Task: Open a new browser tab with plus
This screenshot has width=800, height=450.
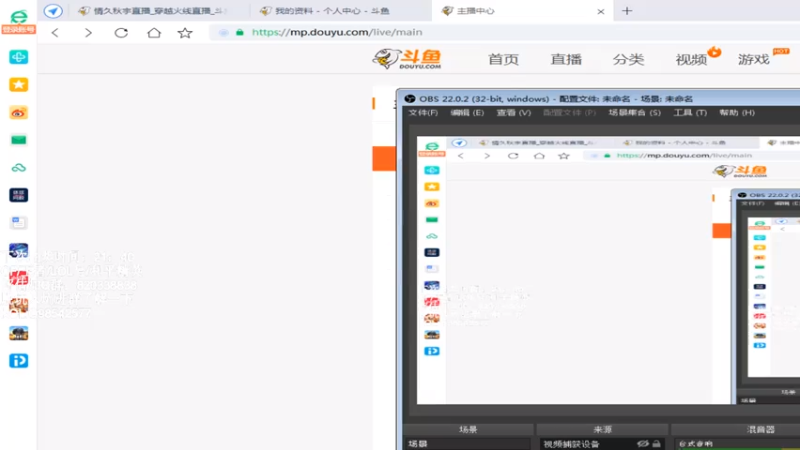Action: [x=627, y=11]
